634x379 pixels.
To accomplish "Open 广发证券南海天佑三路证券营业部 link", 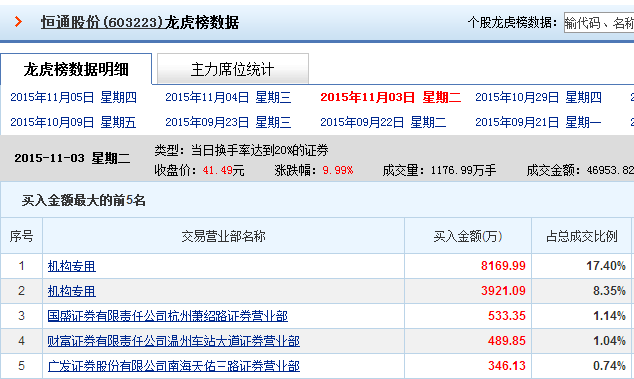I will pos(173,366).
